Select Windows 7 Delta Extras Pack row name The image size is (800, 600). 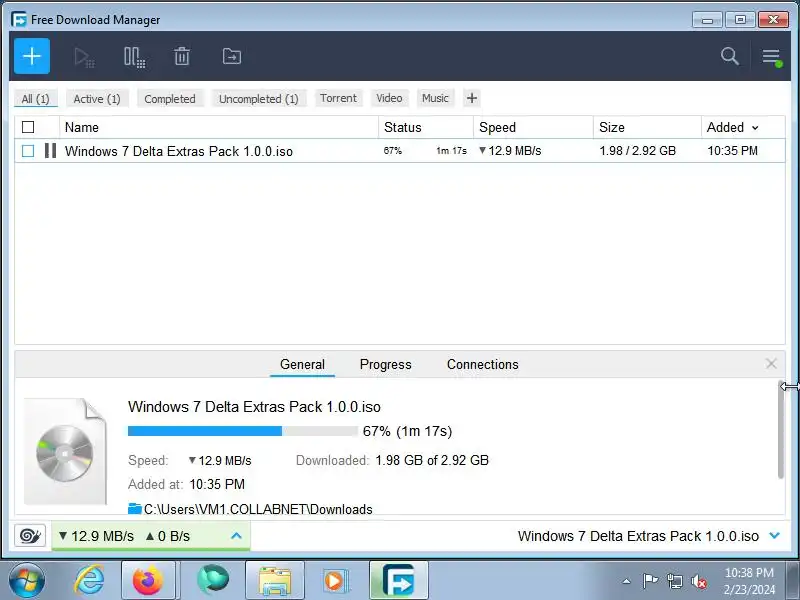tap(179, 151)
